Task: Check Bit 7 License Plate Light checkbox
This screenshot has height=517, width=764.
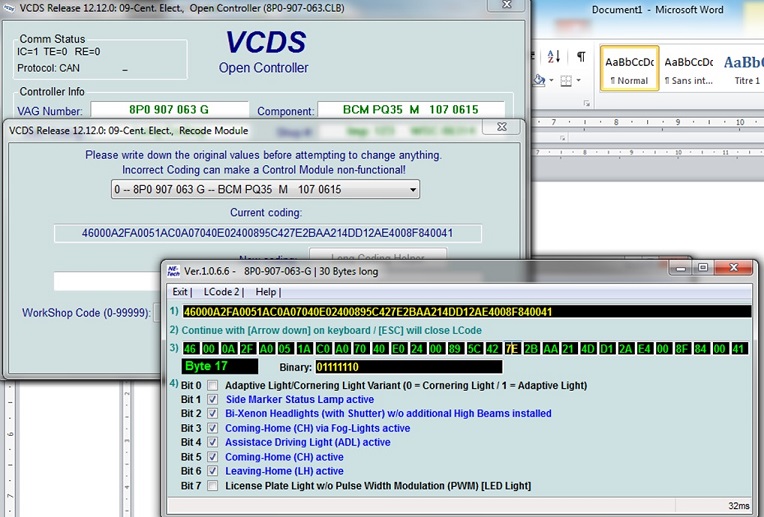Action: coord(212,486)
